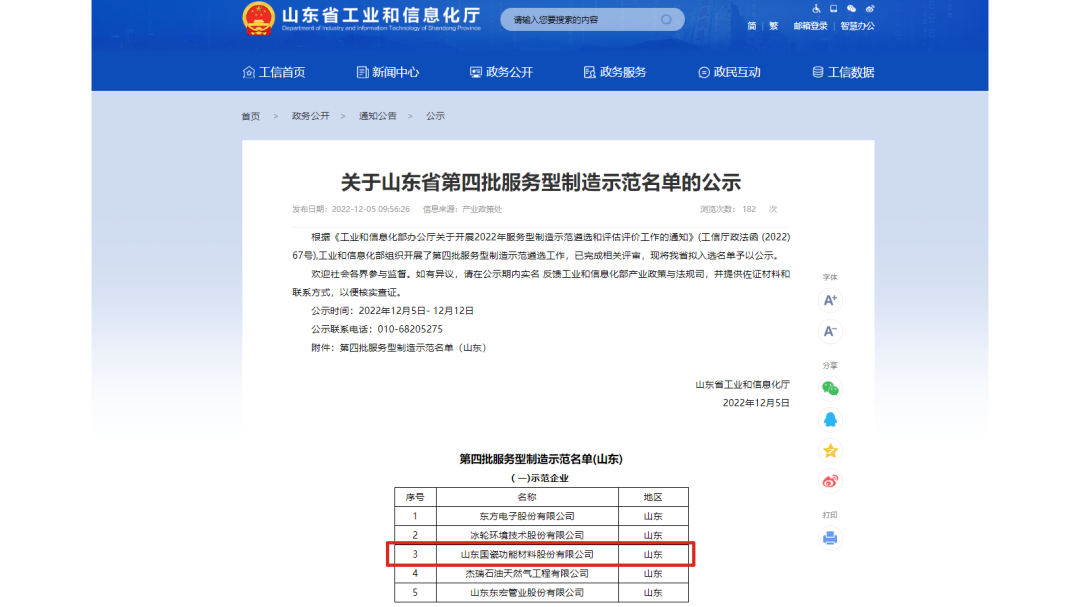Share article via QQ penguin icon
The height and width of the screenshot is (607, 1080).
point(830,420)
